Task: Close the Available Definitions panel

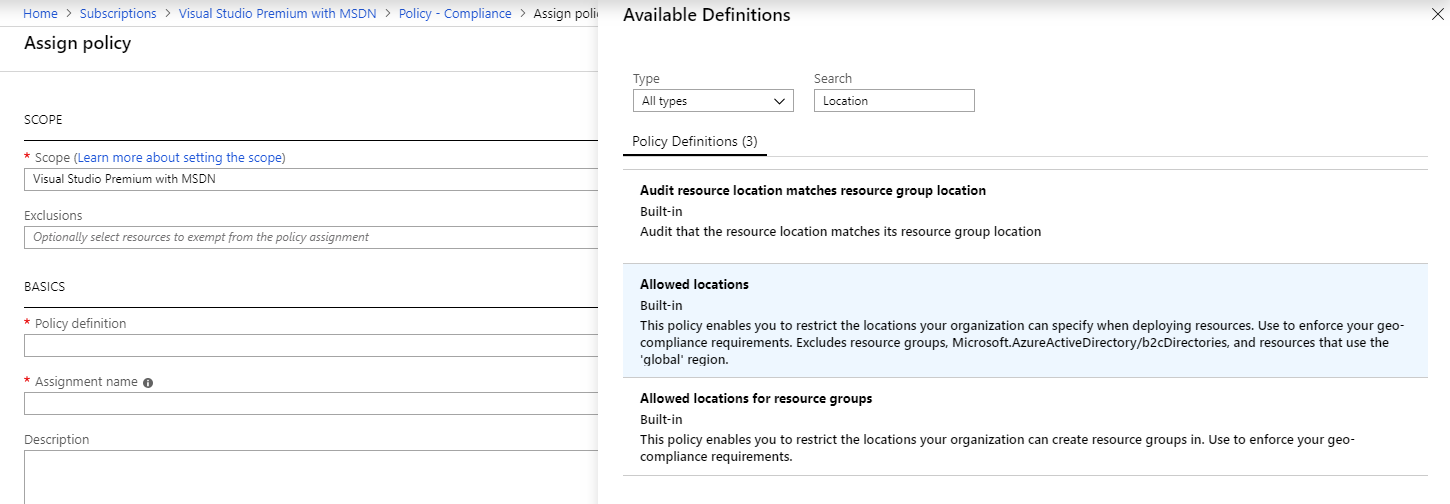Action: (x=1437, y=15)
